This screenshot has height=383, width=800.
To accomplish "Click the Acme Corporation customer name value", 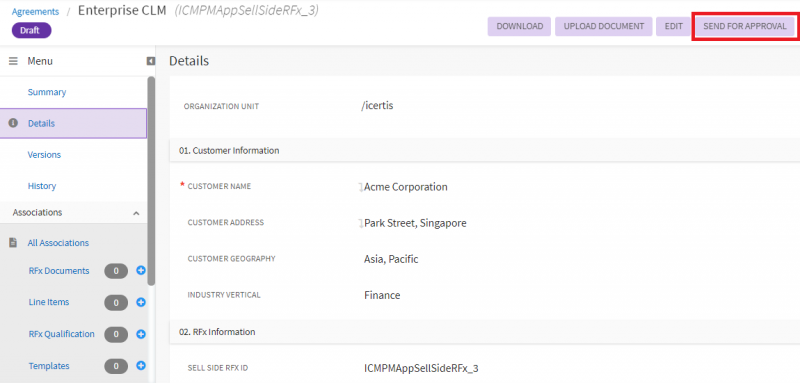I will coord(406,187).
